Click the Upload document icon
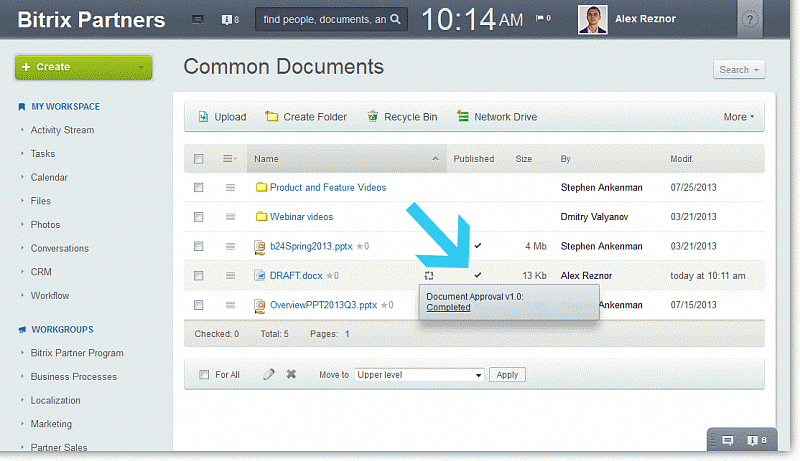This screenshot has height=461, width=800. click(x=203, y=117)
